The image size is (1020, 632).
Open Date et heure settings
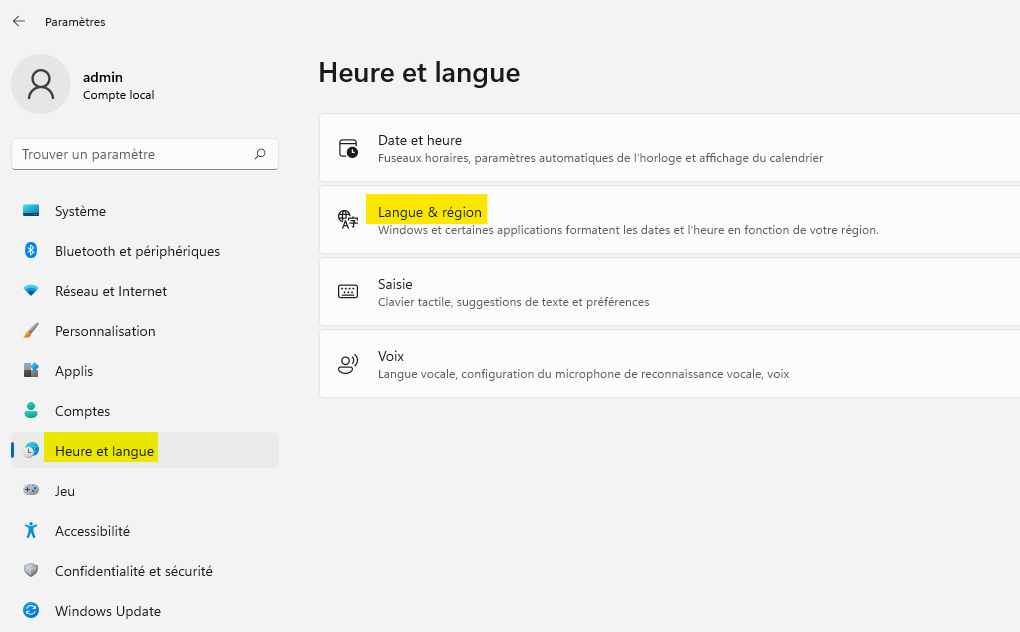pyautogui.click(x=420, y=141)
